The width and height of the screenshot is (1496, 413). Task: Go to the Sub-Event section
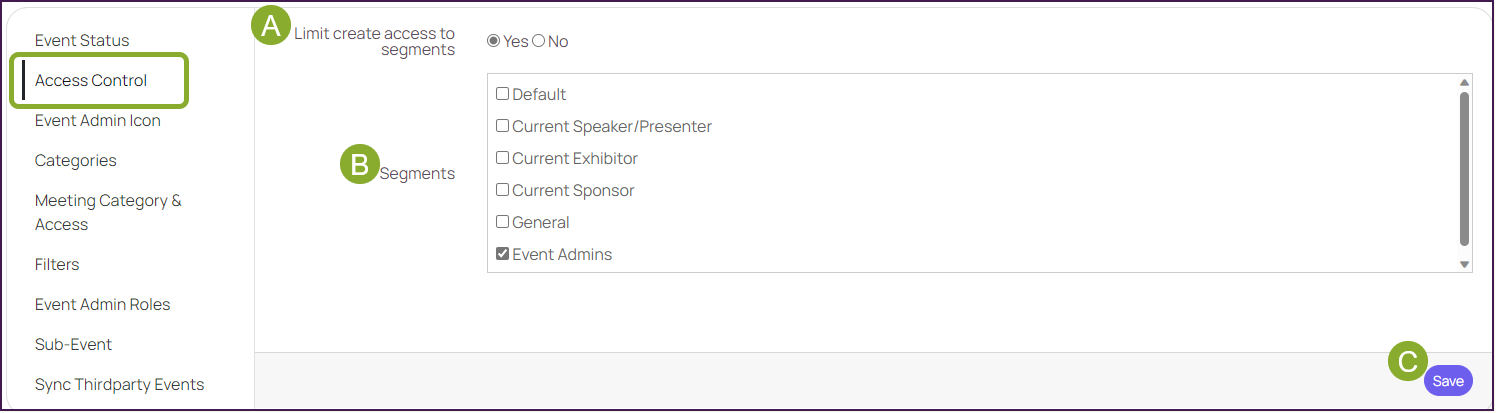click(73, 345)
